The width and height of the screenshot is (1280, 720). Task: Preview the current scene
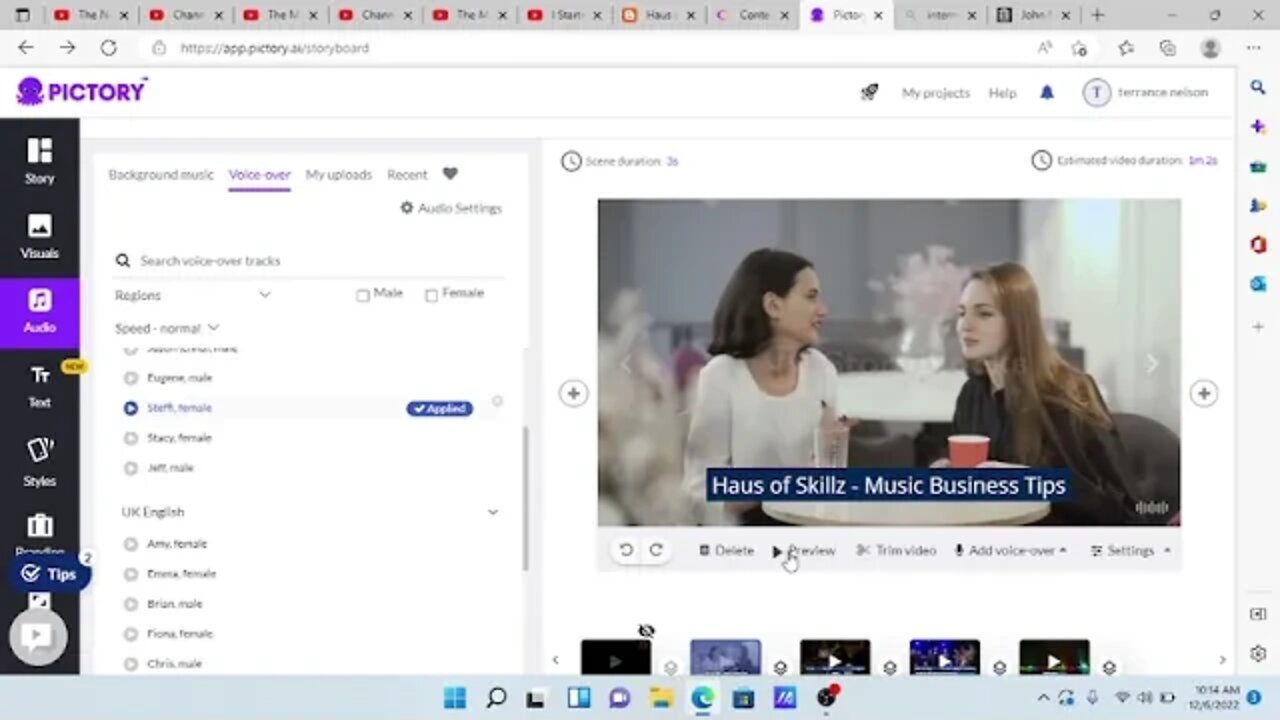[x=804, y=550]
